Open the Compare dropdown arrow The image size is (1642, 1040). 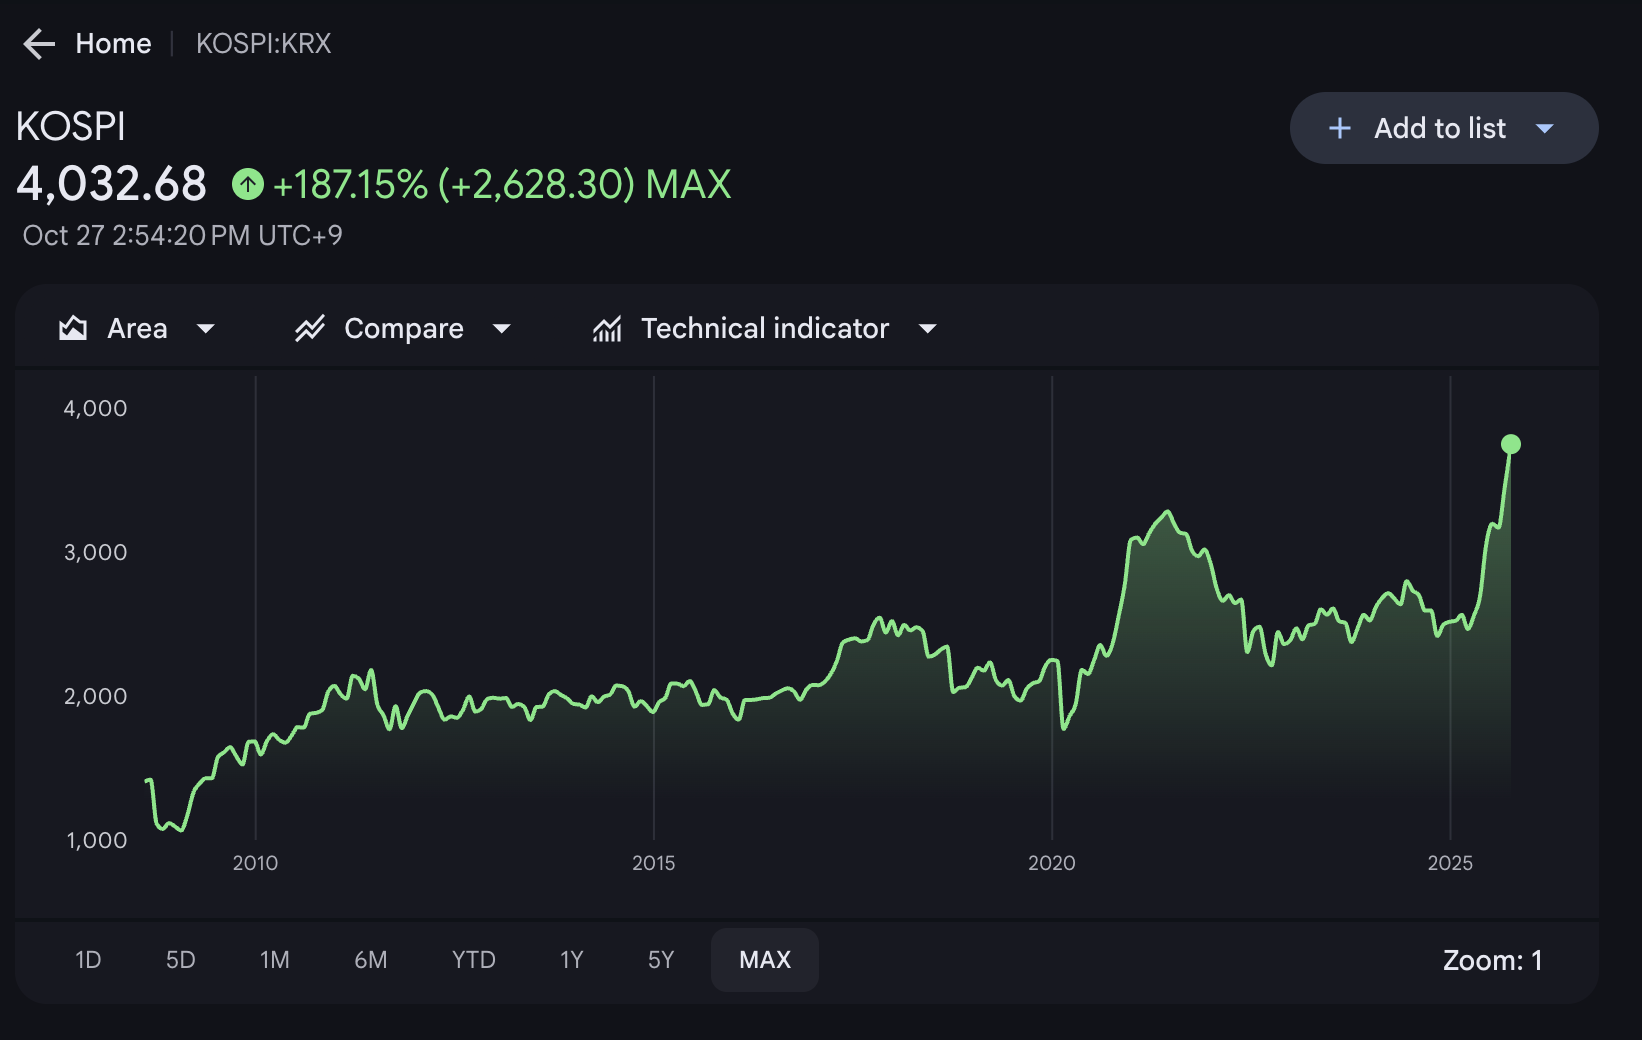[x=502, y=328]
